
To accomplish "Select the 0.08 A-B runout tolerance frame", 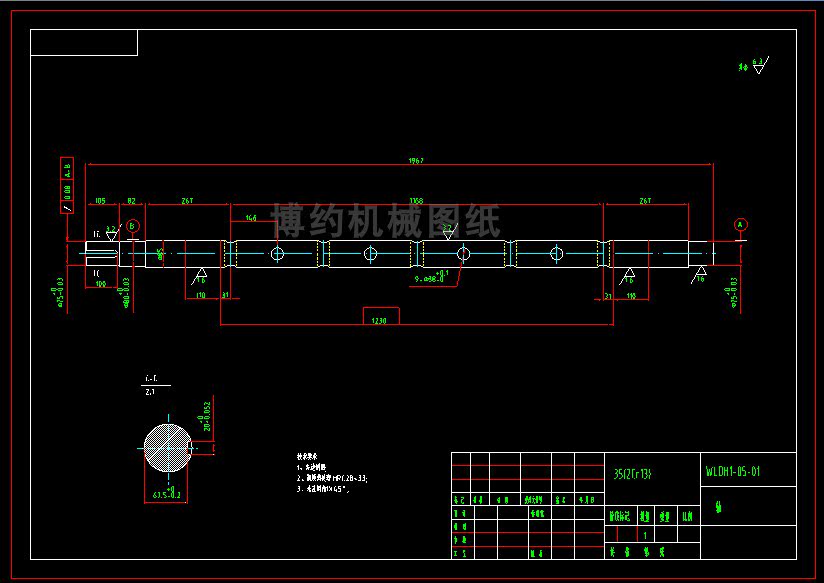I will tap(67, 185).
